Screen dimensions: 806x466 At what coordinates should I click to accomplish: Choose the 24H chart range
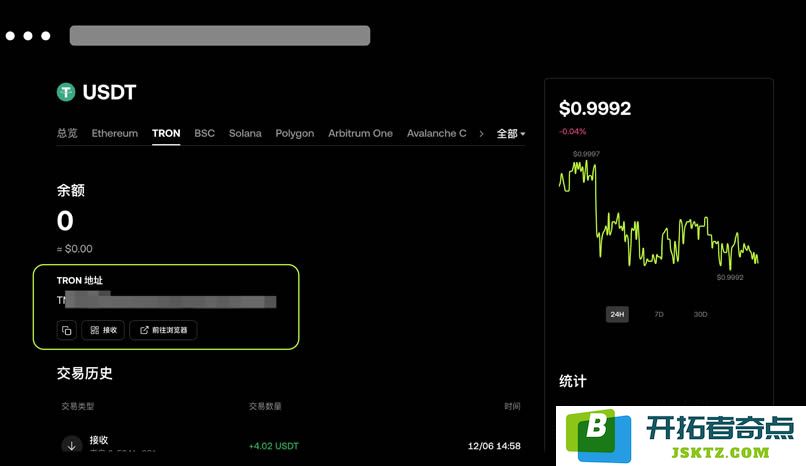[x=617, y=314]
